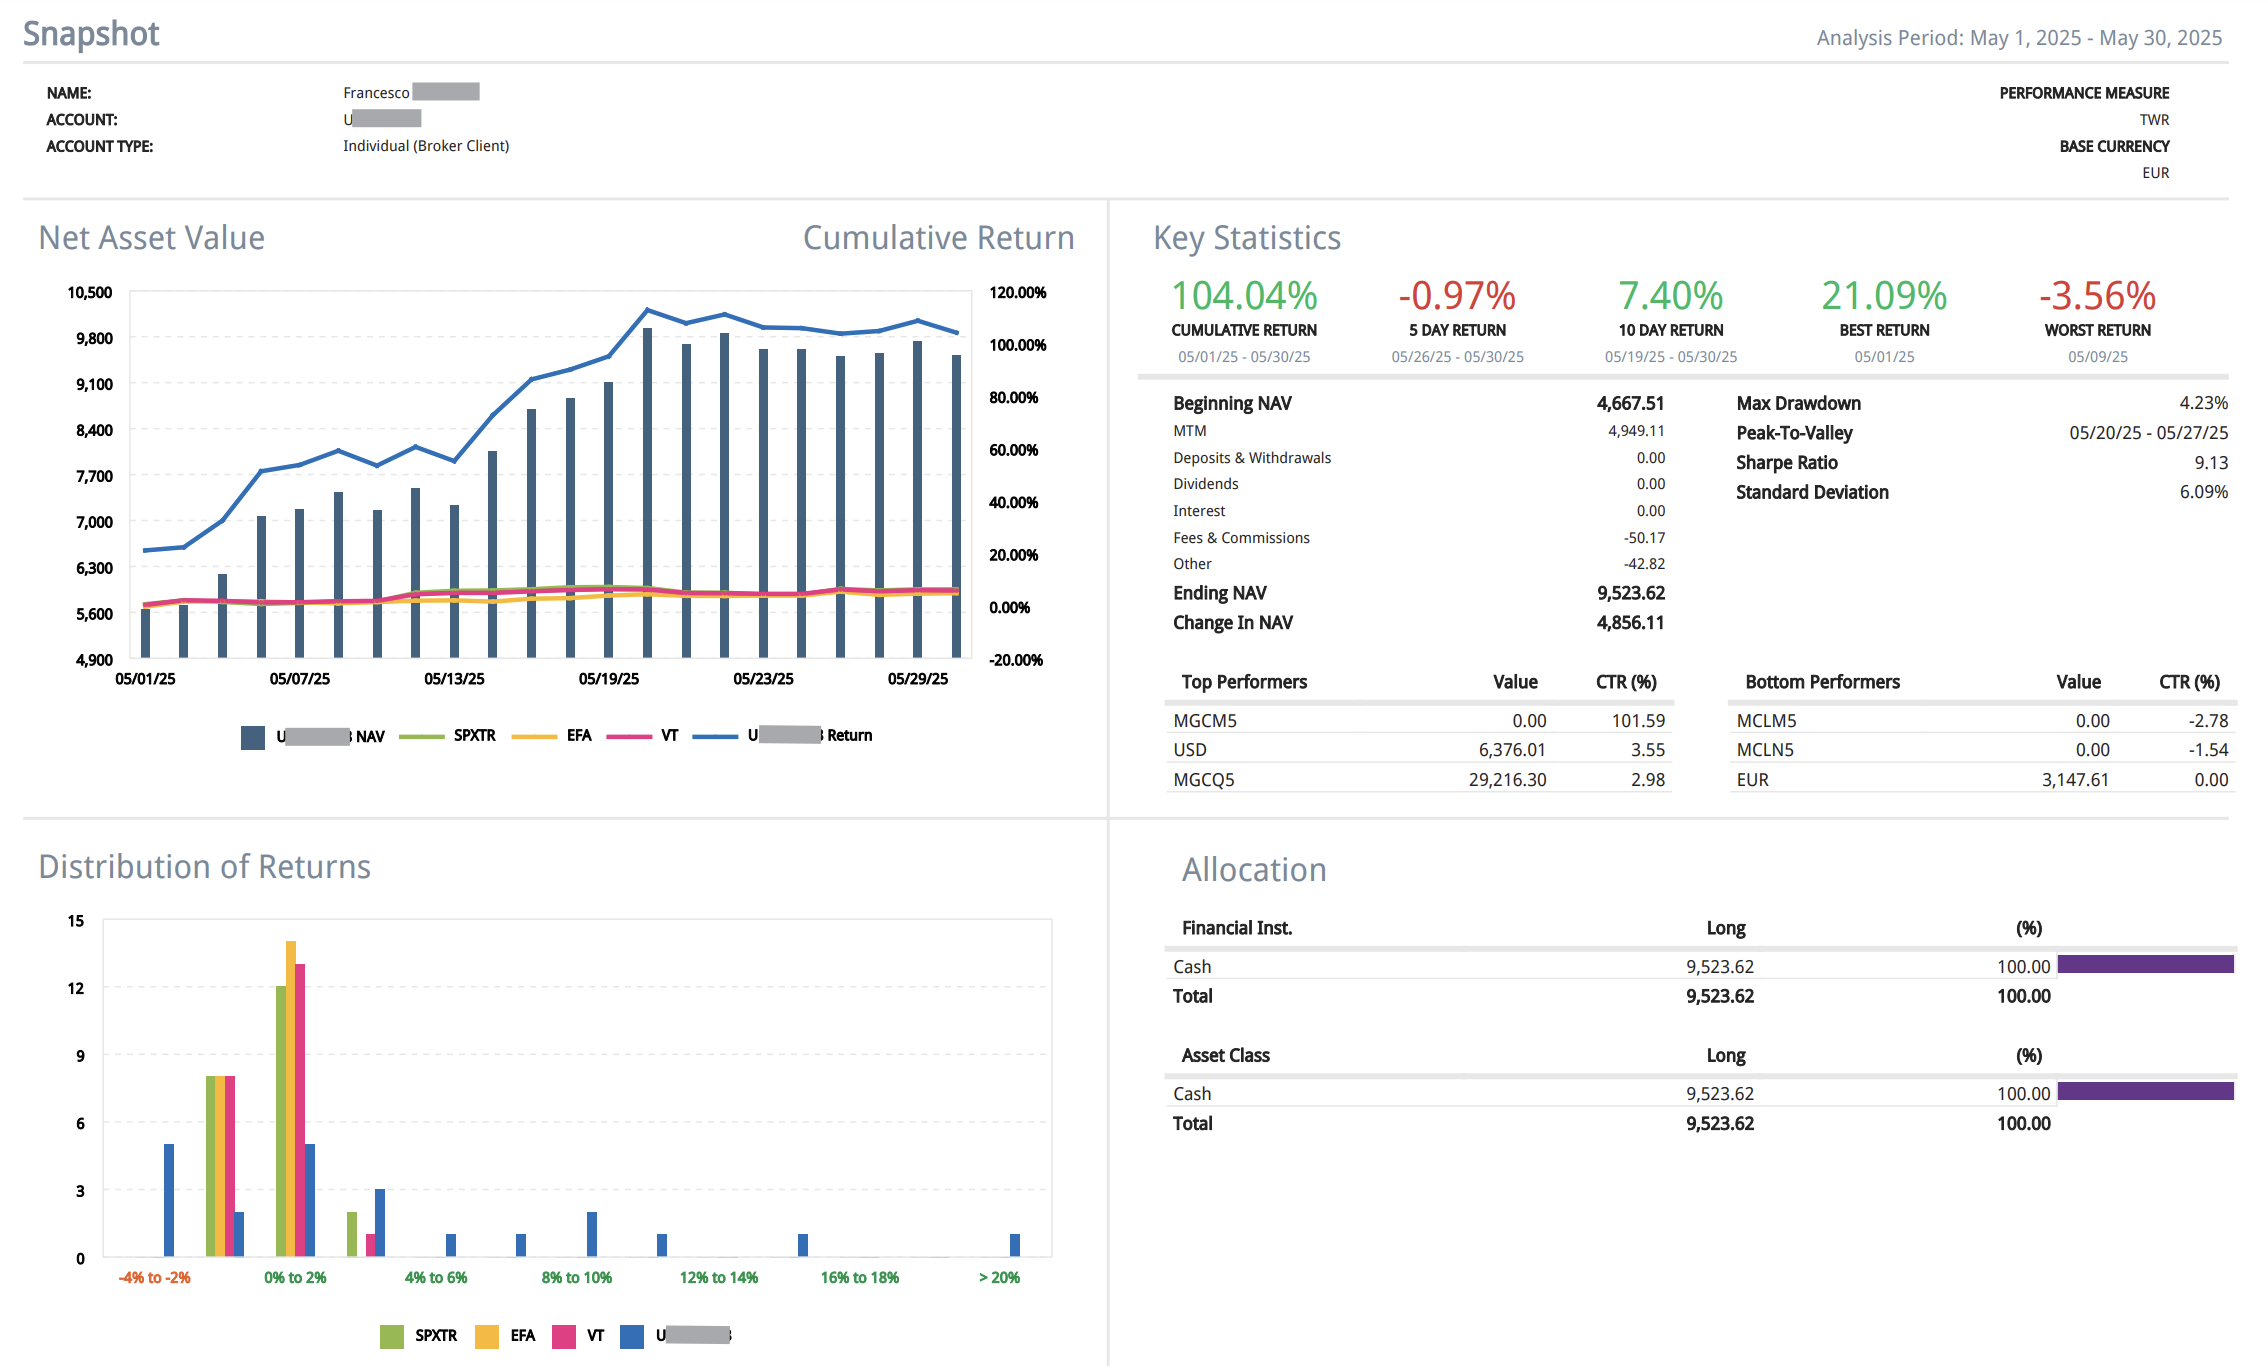Click the 05/19/25 x-axis date label
The image size is (2268, 1366).
[608, 679]
